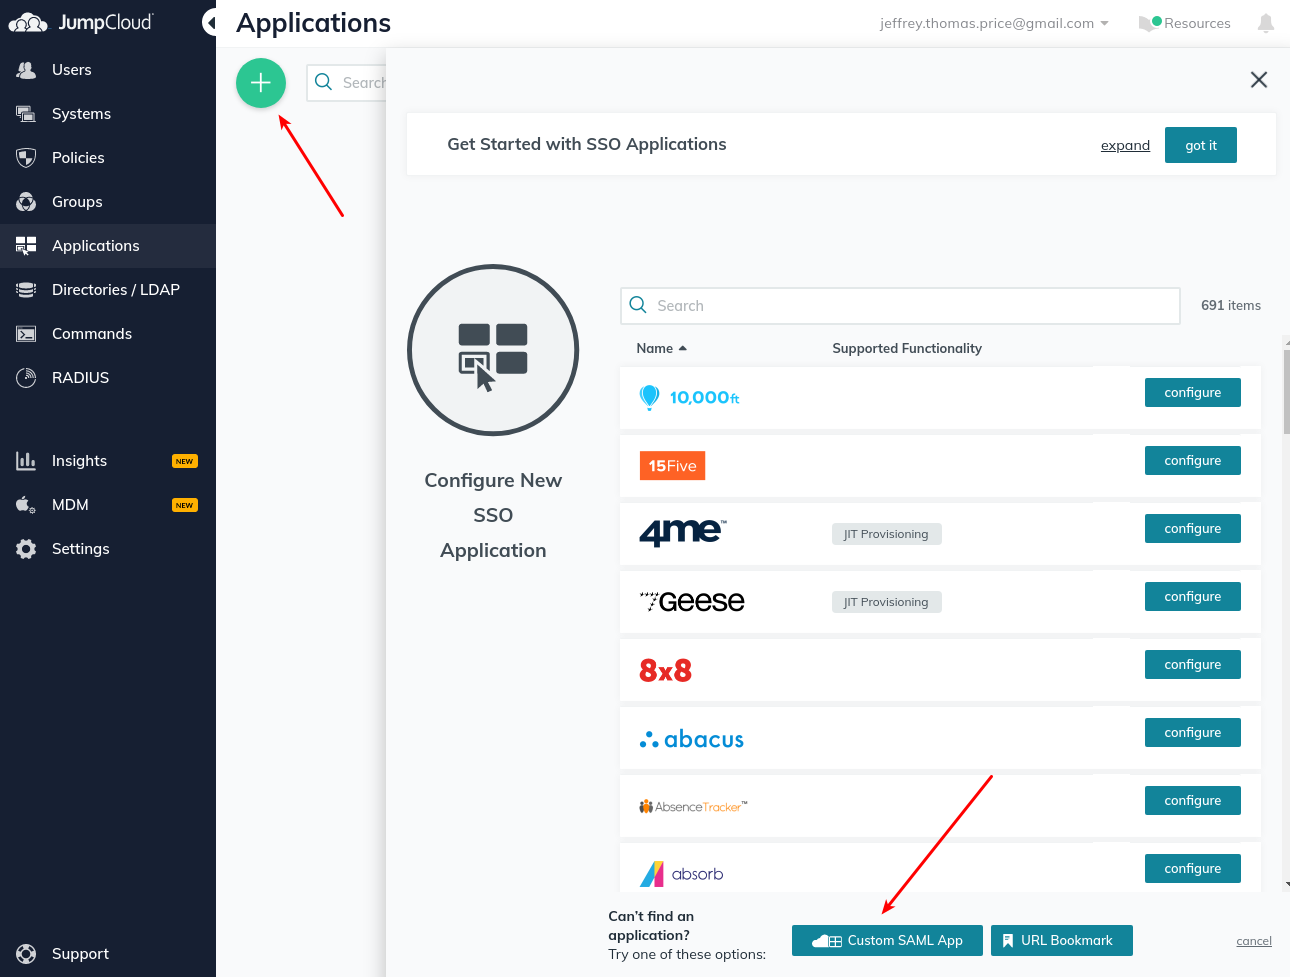This screenshot has width=1290, height=977.
Task: Navigate to Users menu item
Action: point(71,70)
